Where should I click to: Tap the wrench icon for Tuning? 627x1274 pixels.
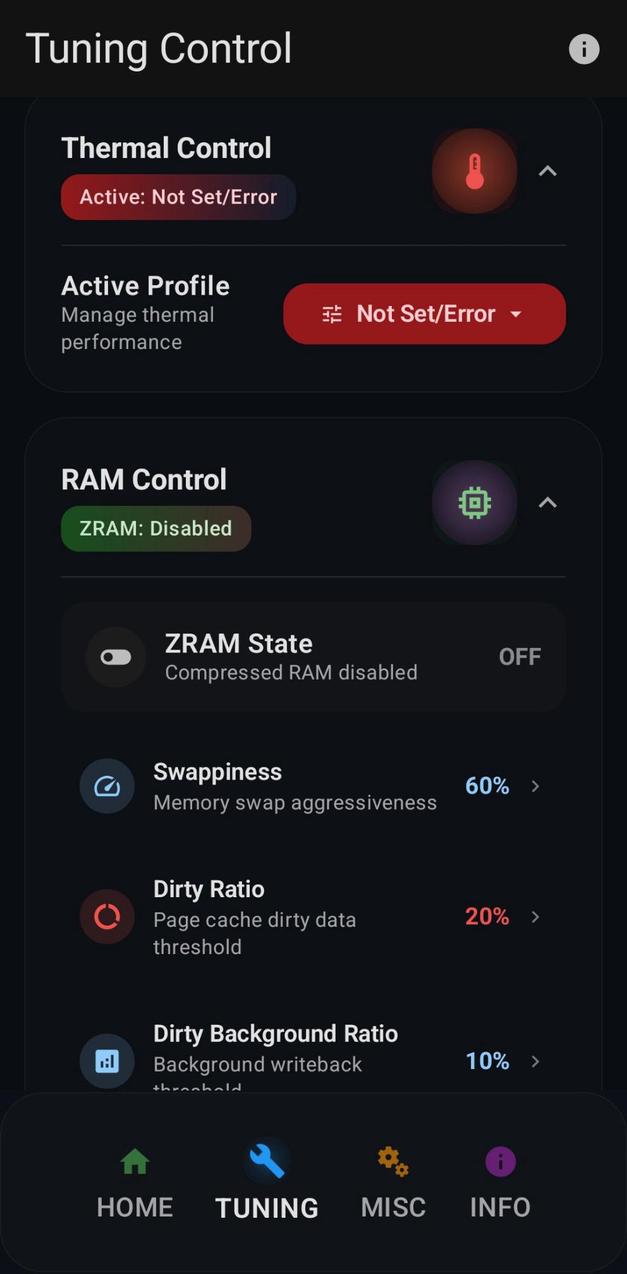(266, 1161)
